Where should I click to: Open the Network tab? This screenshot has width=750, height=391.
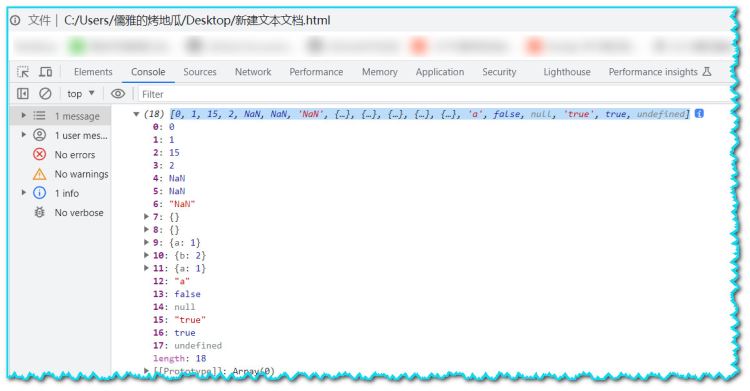click(253, 72)
